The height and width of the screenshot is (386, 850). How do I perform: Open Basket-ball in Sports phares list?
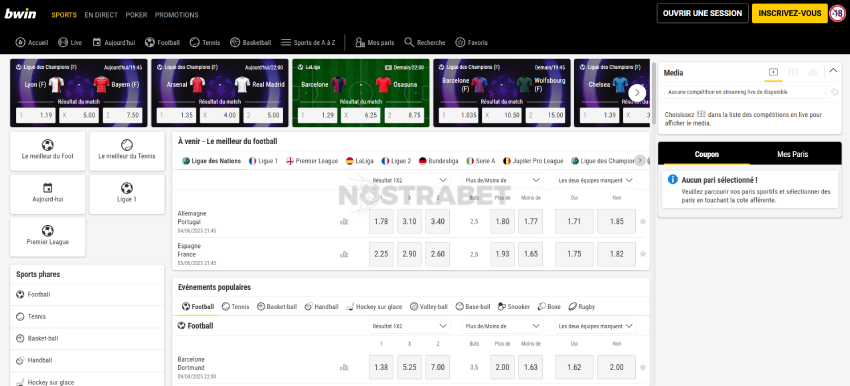tap(87, 338)
